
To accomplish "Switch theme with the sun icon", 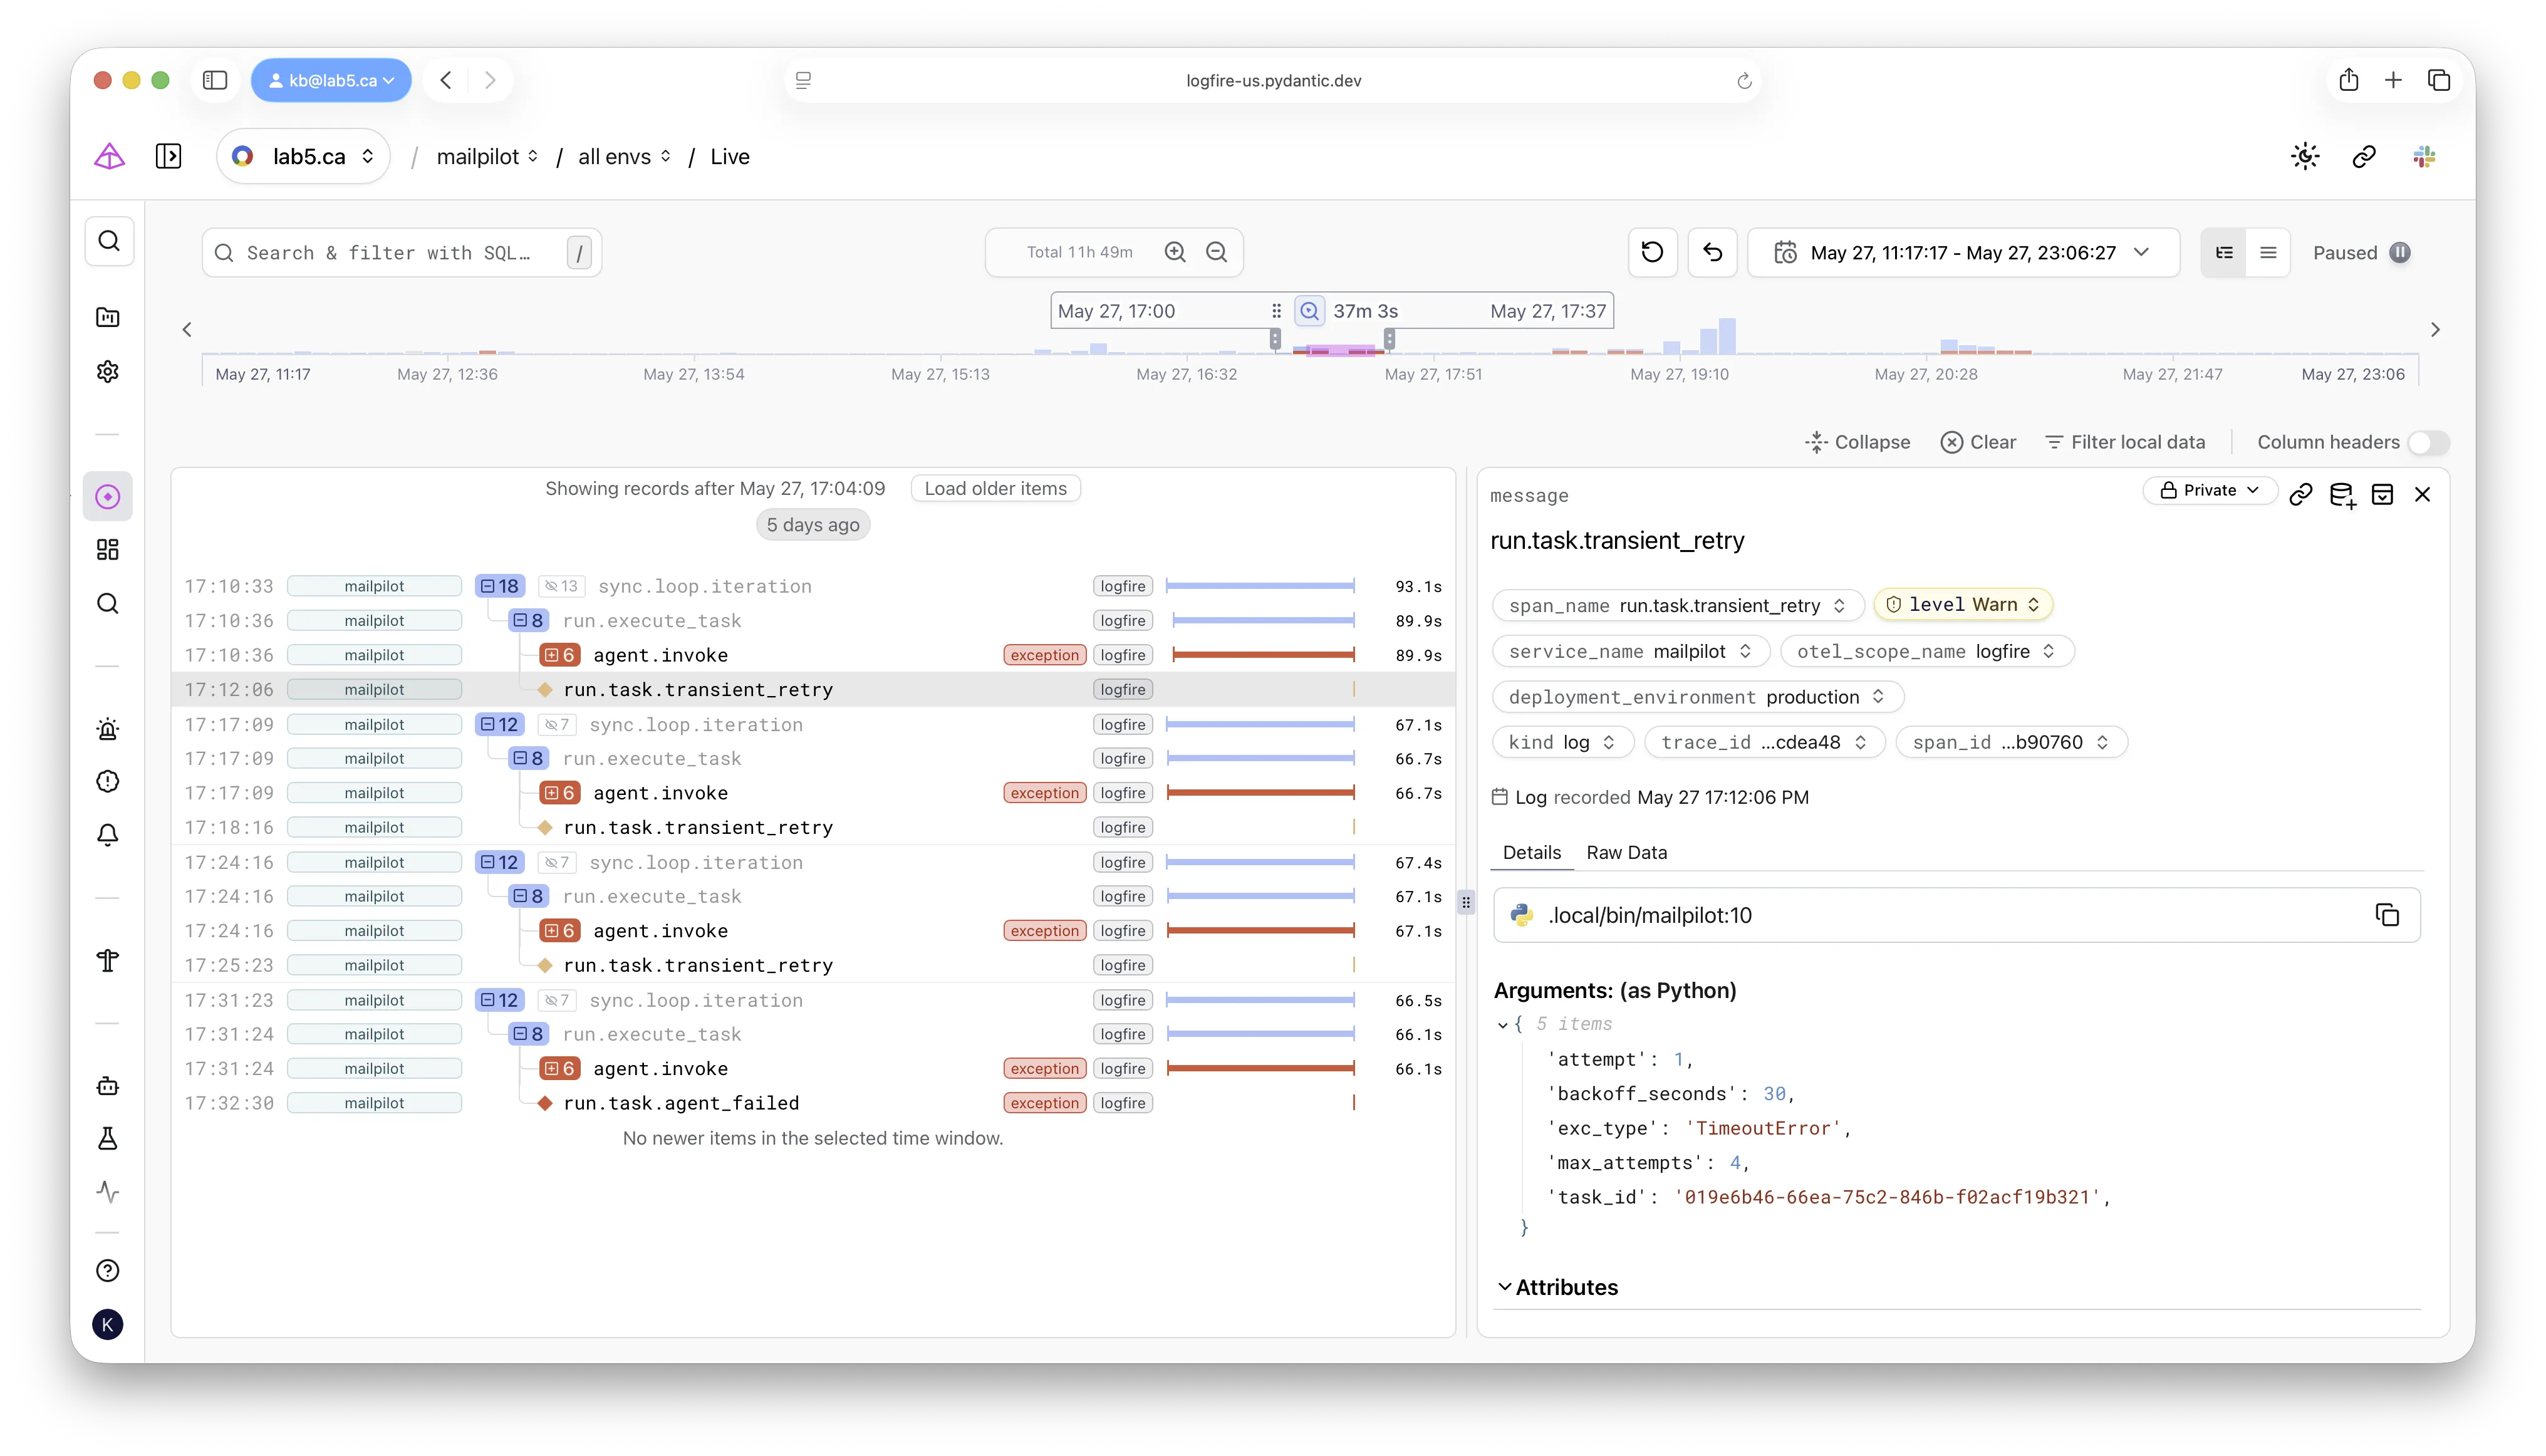I will tap(2305, 156).
